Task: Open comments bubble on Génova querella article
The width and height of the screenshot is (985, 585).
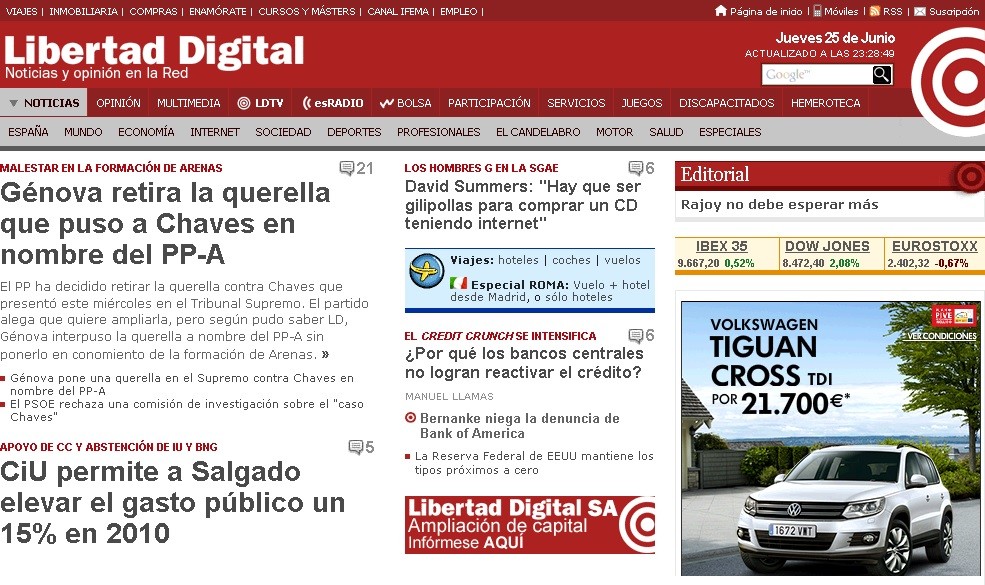Action: click(347, 168)
